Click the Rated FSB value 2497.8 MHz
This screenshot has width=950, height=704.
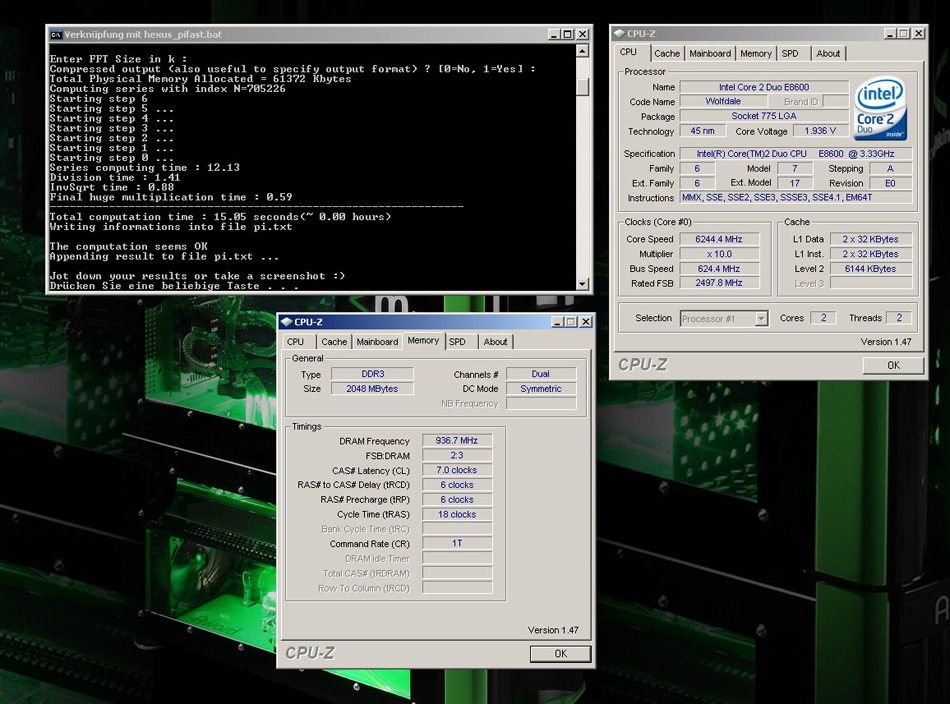pyautogui.click(x=719, y=283)
